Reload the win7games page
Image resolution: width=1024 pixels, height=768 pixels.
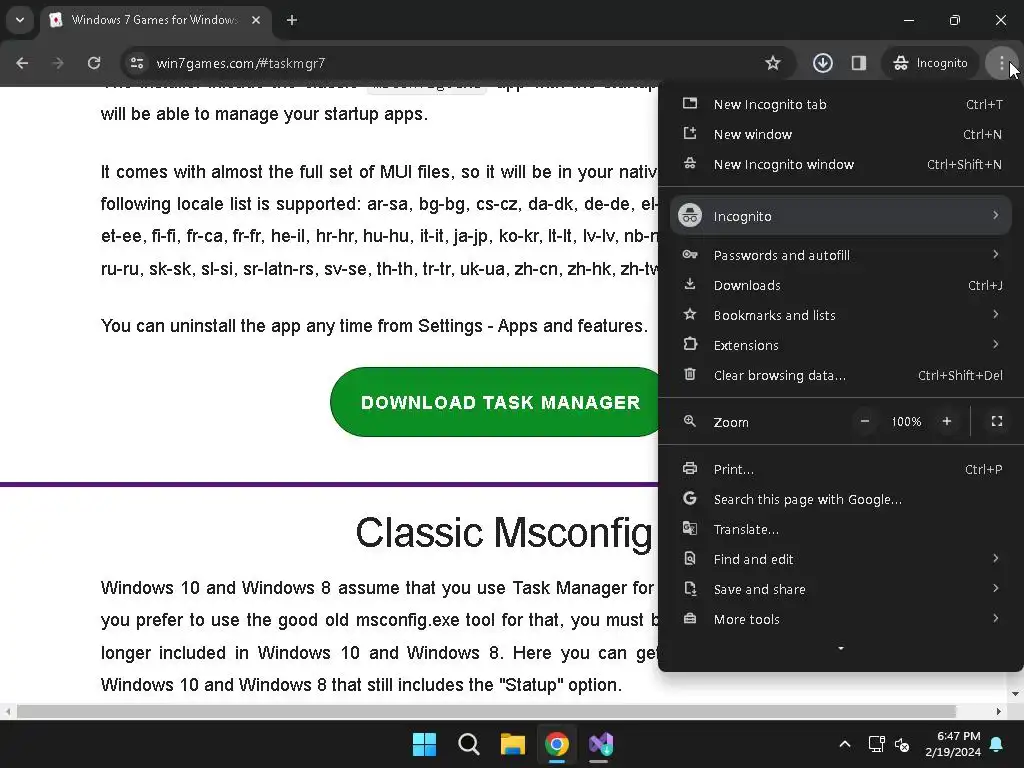pos(94,63)
